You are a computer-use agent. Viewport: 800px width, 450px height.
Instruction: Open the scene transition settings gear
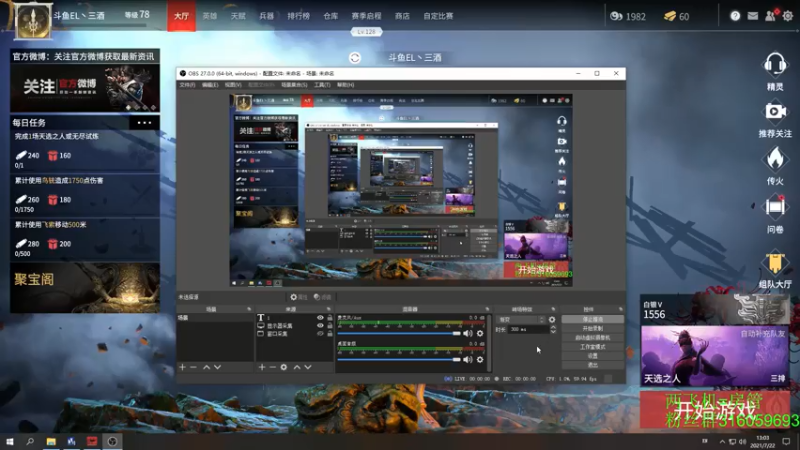click(x=552, y=320)
